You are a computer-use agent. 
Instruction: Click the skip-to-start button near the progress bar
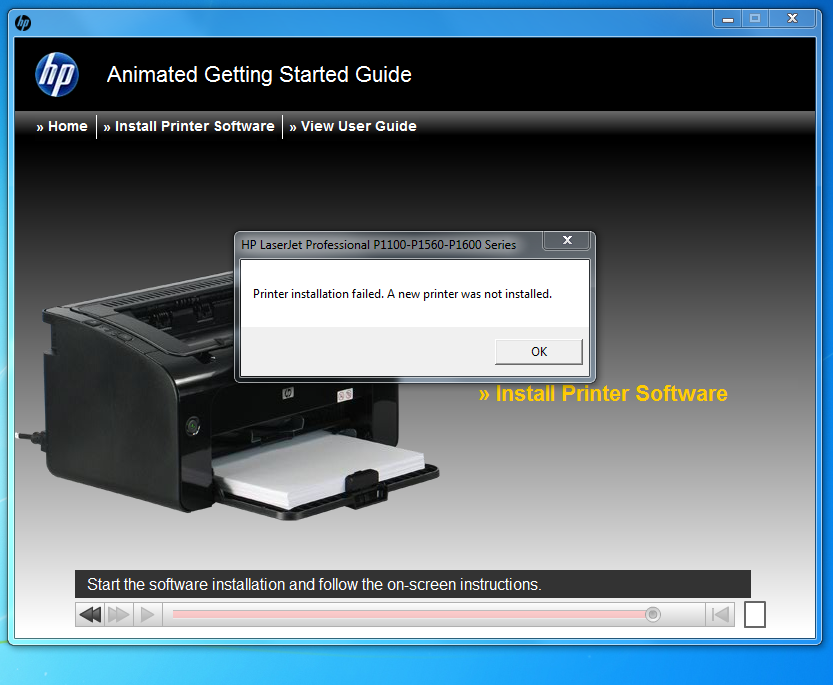tap(720, 615)
